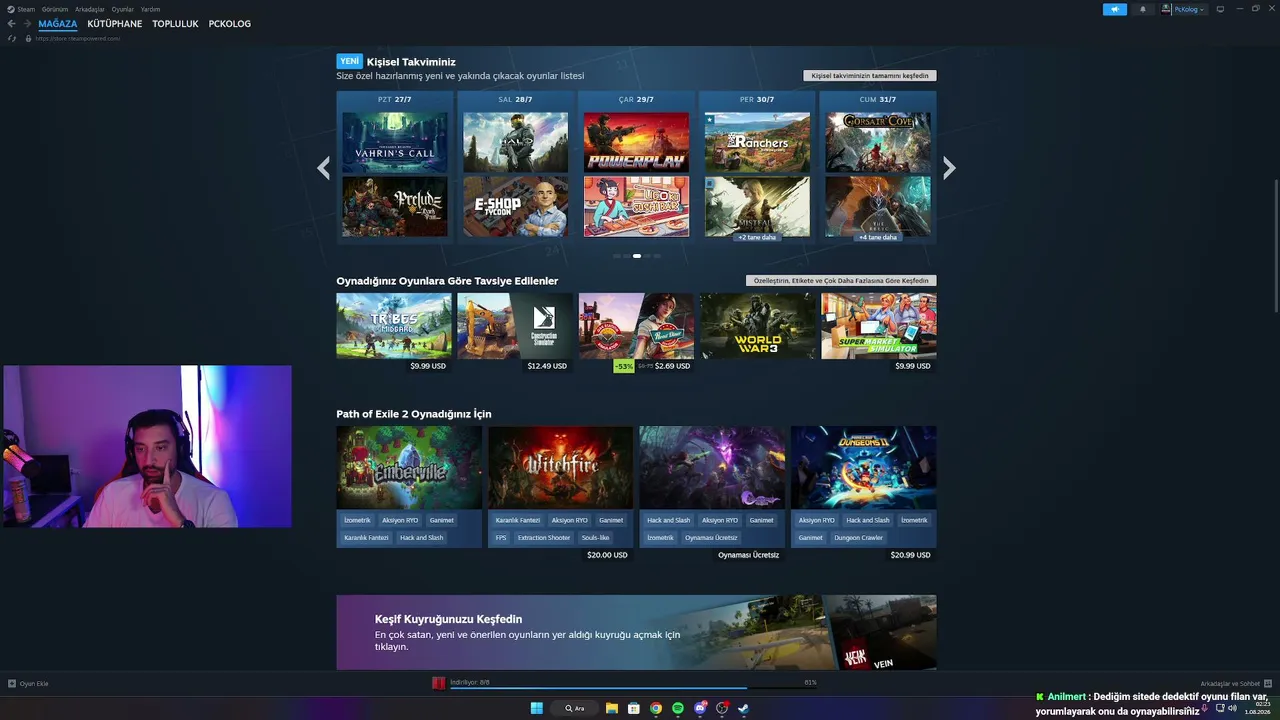Open Microsoft Store from the taskbar
The width and height of the screenshot is (1280, 720).
634,708
